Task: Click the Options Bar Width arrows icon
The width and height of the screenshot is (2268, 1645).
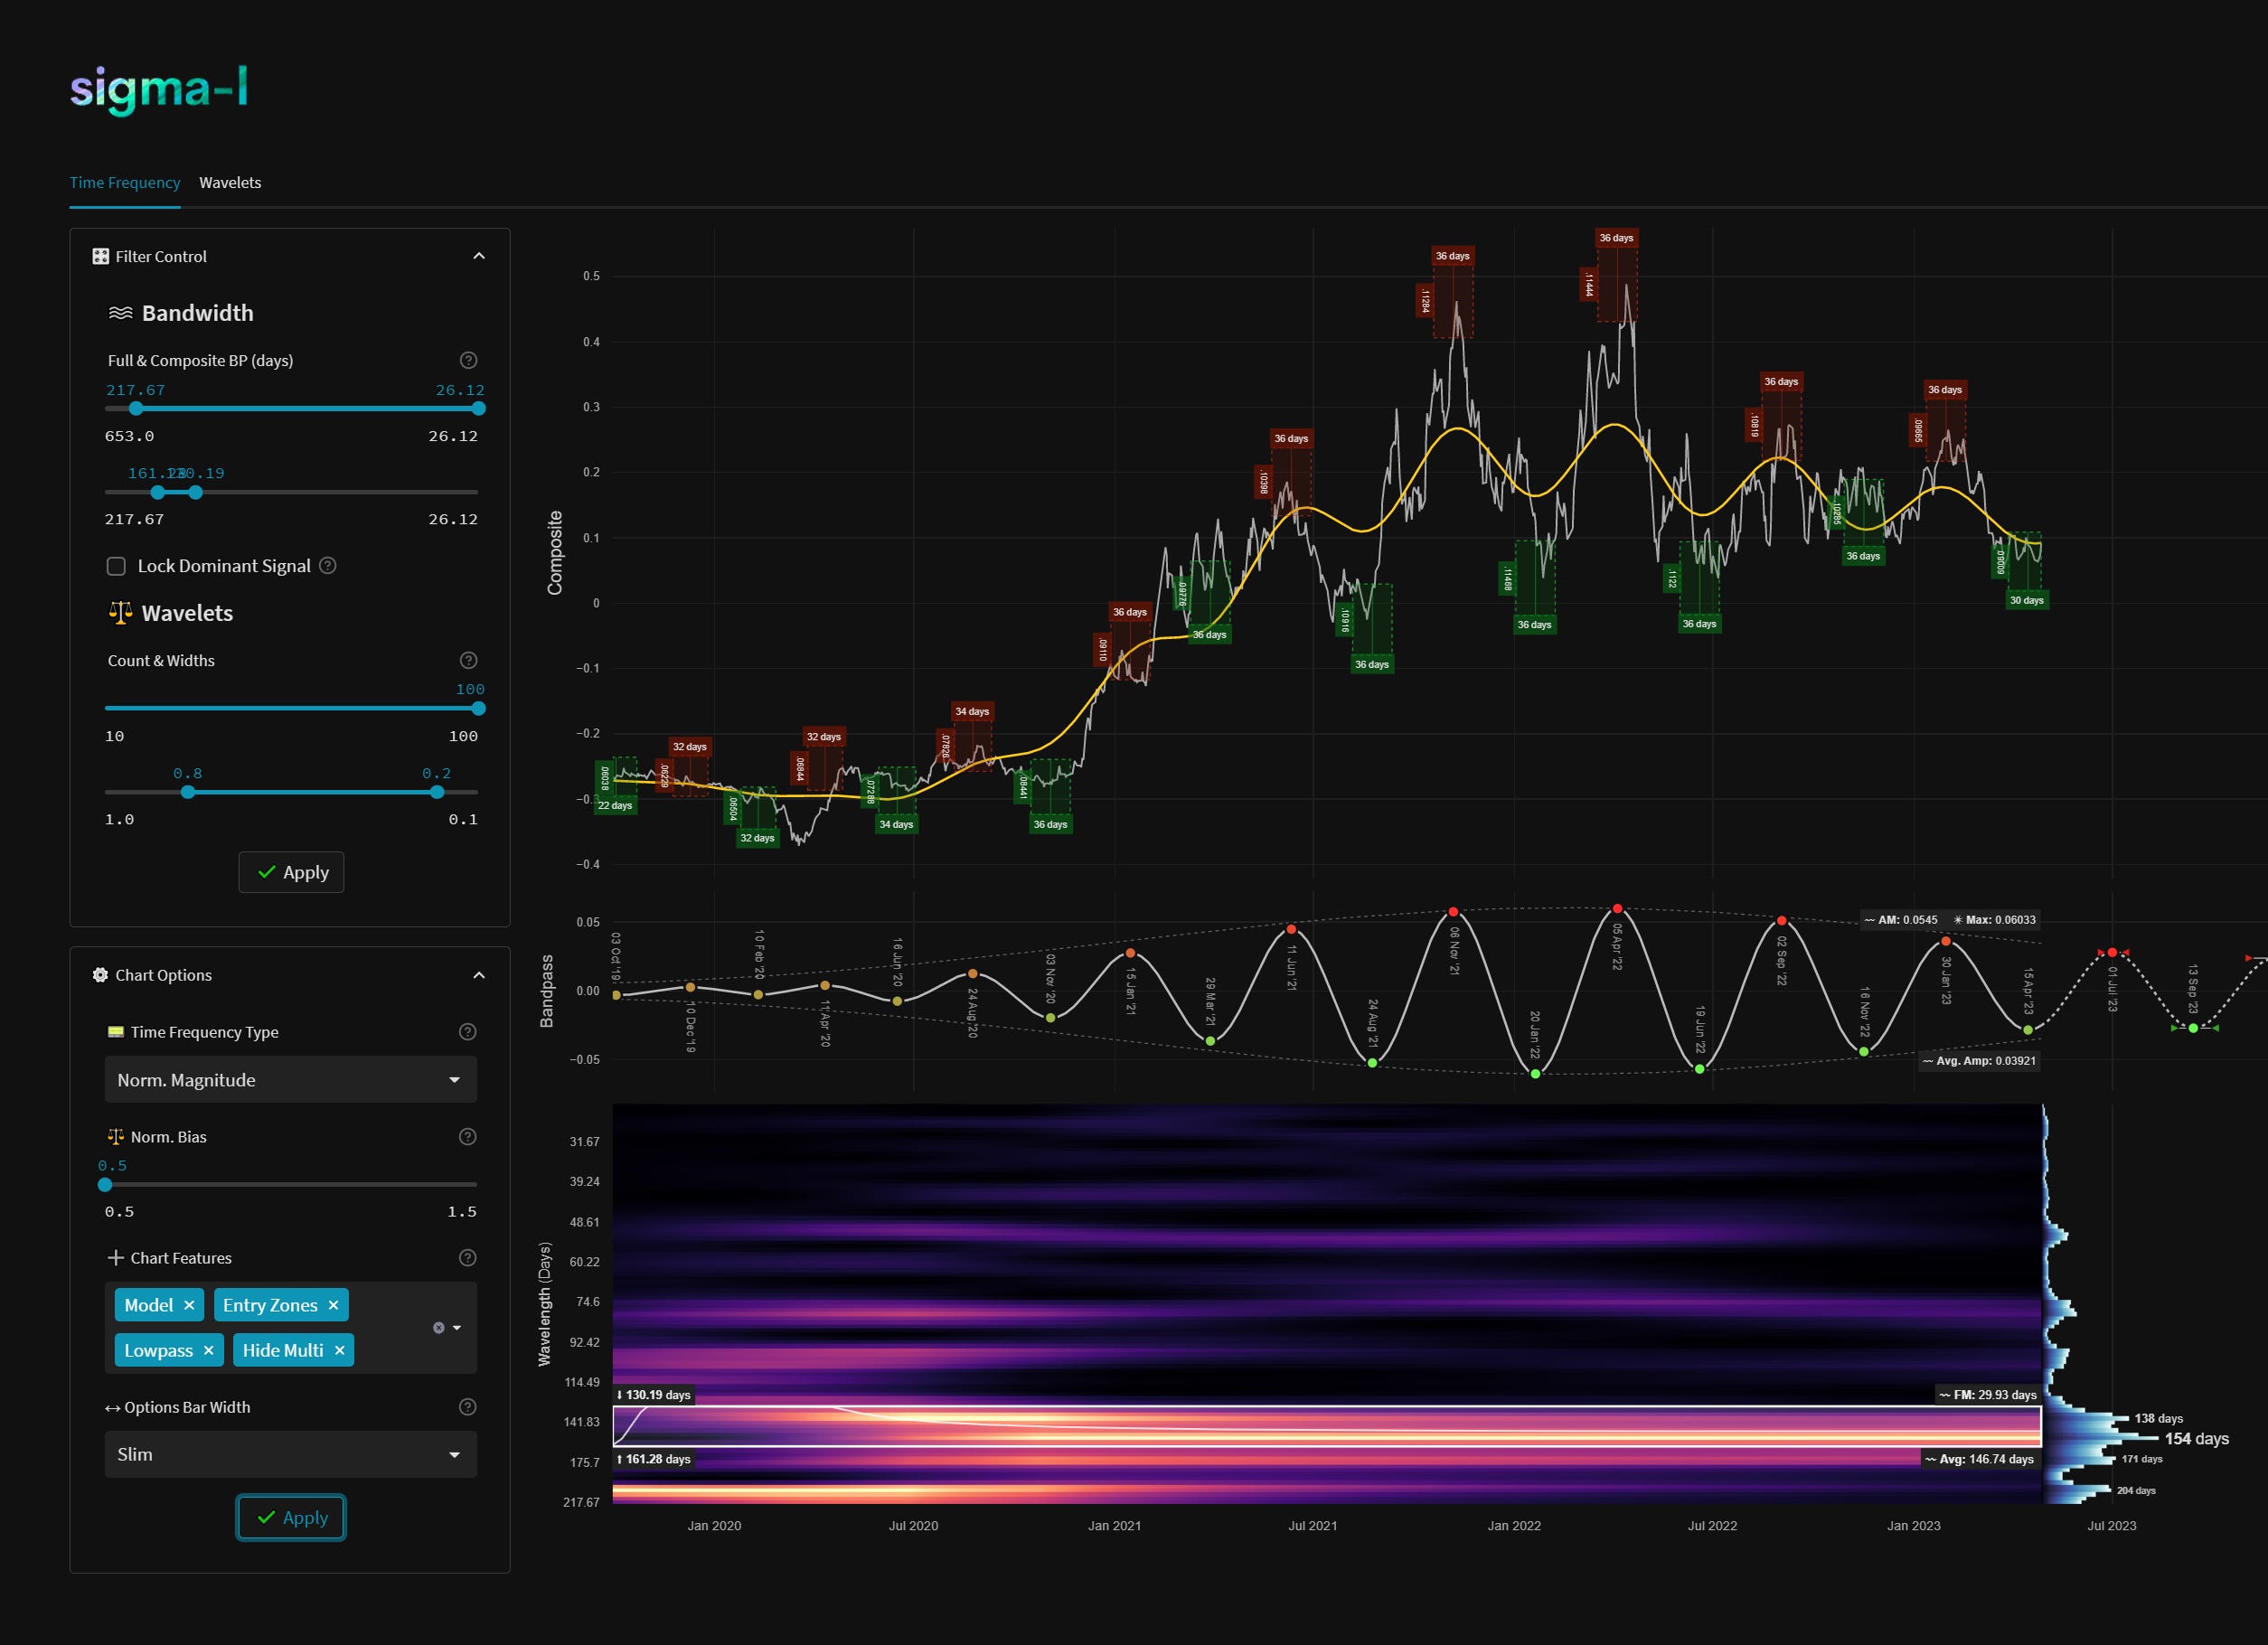Action: click(113, 1408)
